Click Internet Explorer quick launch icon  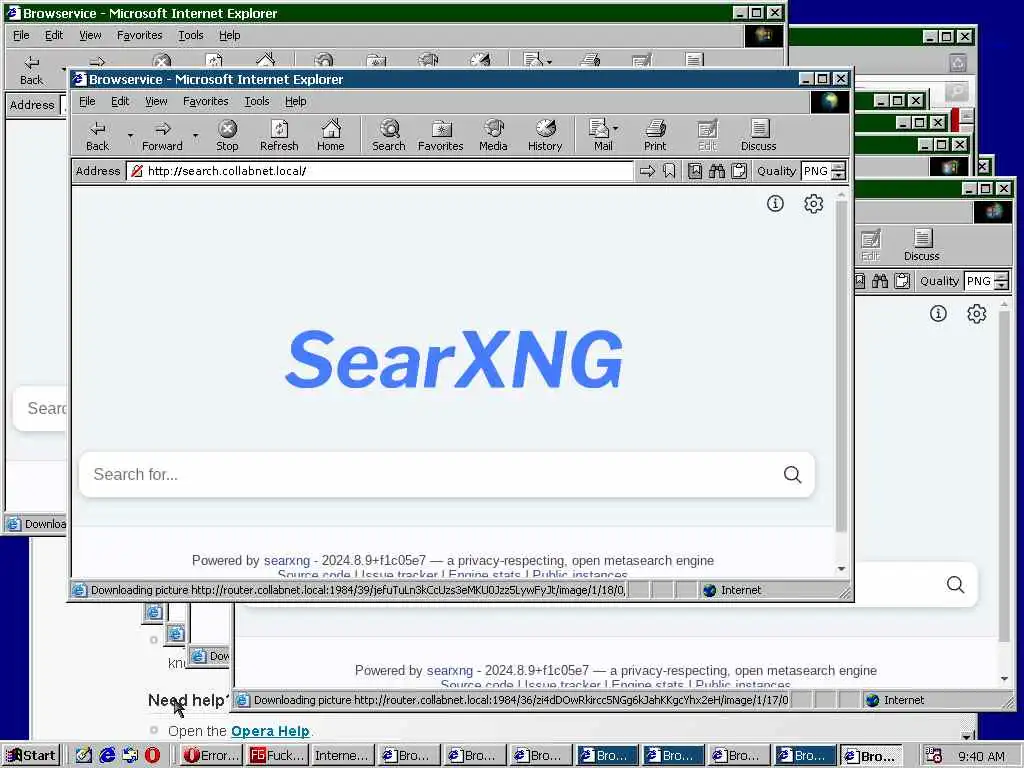click(x=107, y=756)
